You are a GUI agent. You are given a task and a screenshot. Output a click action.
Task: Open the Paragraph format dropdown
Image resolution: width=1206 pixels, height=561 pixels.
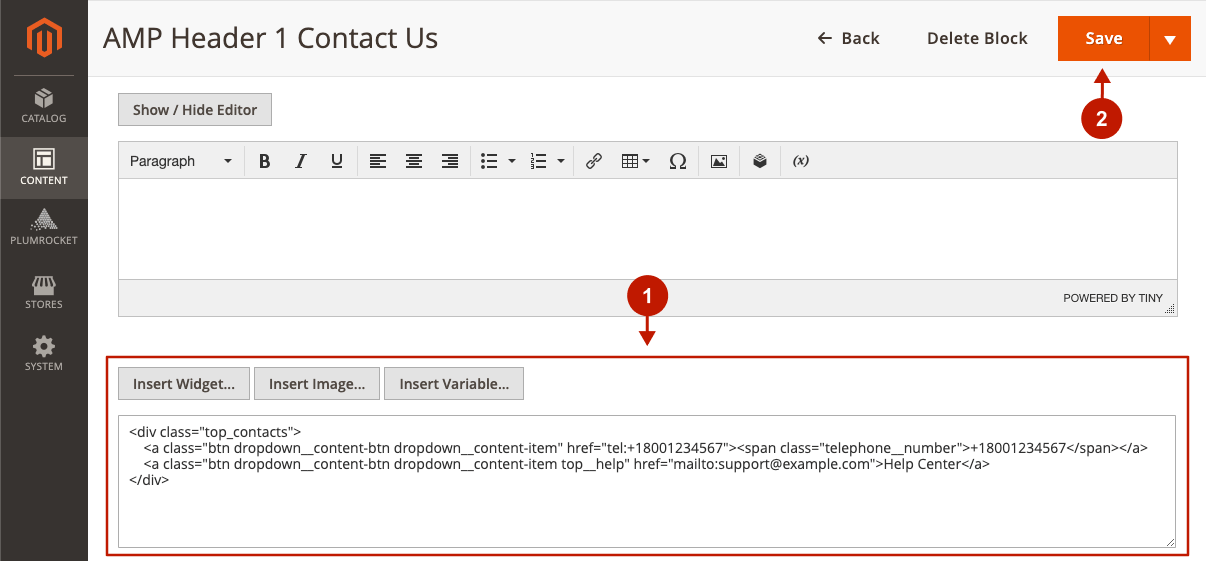[x=180, y=161]
